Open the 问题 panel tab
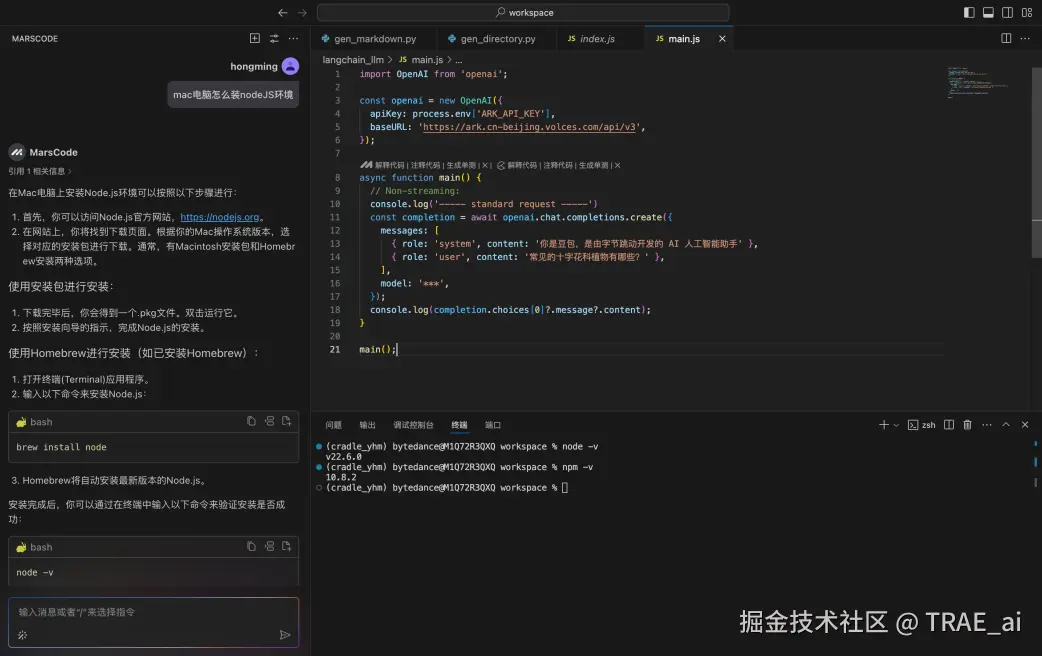Screen dimensions: 1042x656 [x=334, y=425]
